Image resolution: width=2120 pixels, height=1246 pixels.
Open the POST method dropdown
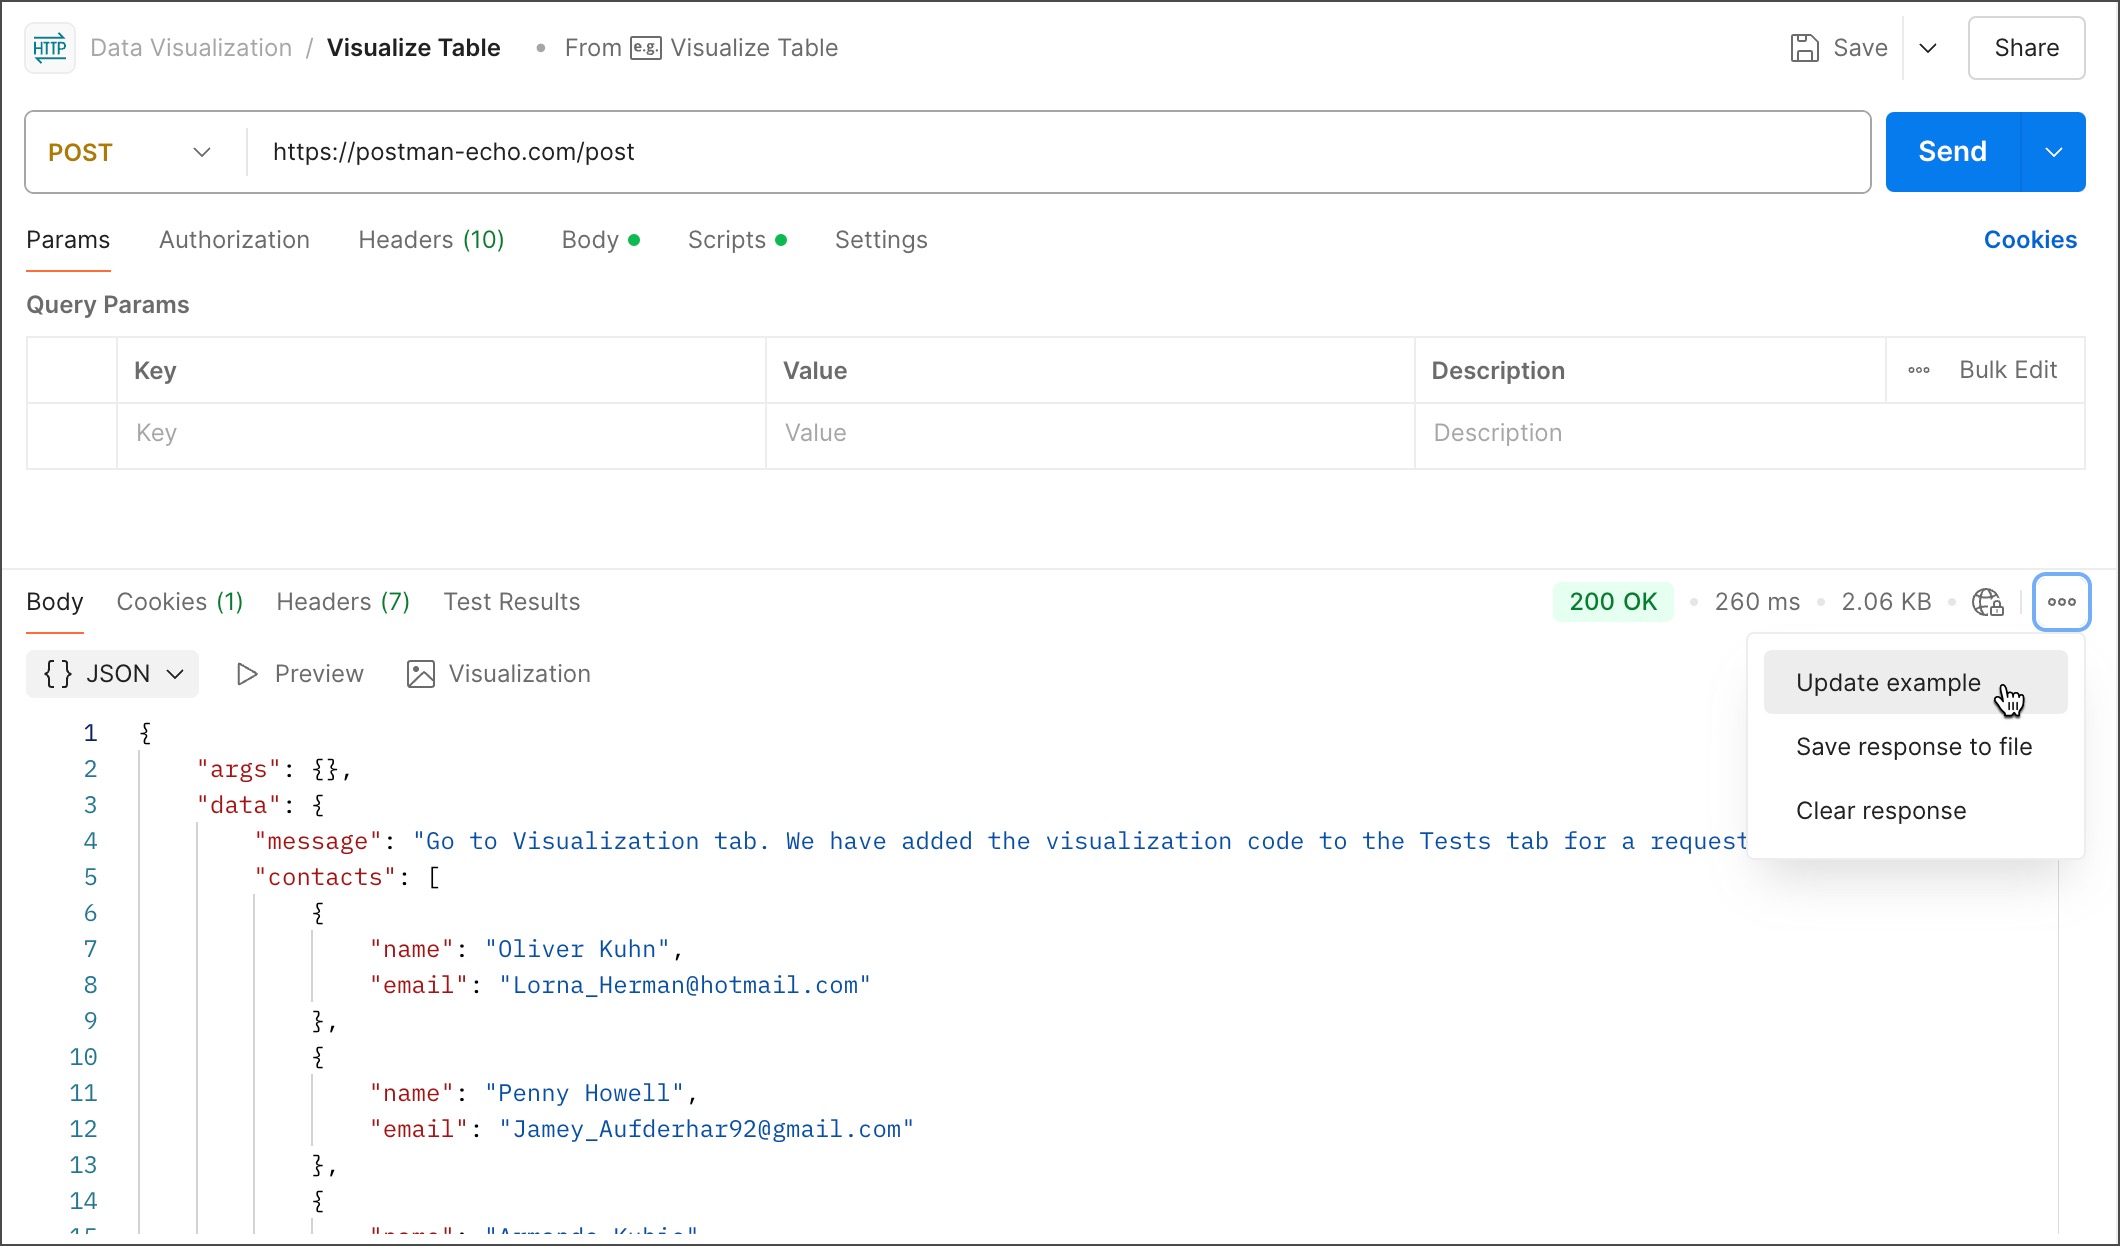(x=132, y=152)
